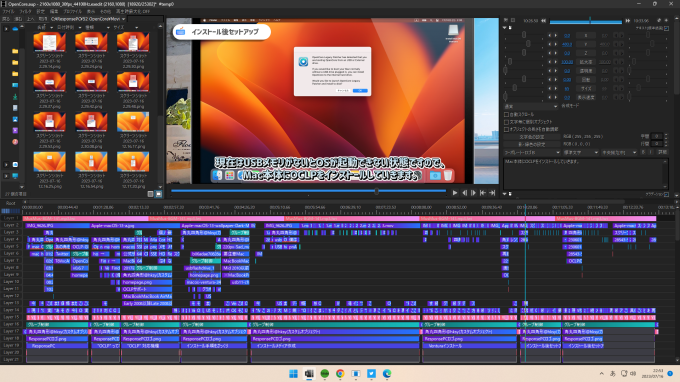Jump to the end of the preview
The width and height of the screenshot is (680, 382).
(x=492, y=193)
